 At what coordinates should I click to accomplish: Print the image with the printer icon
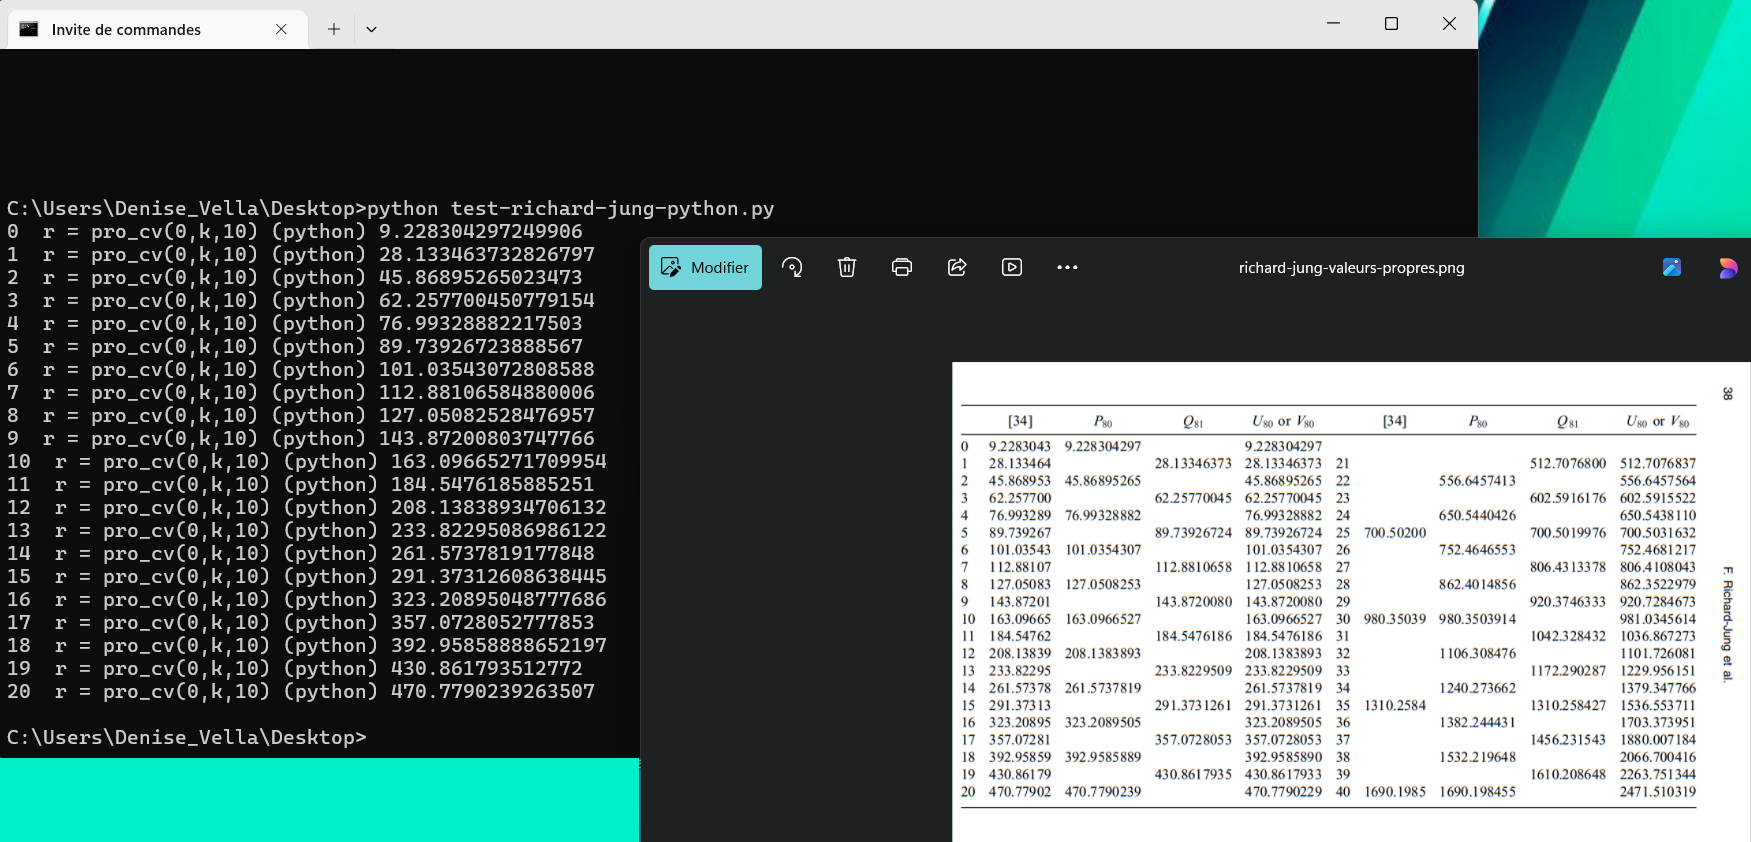click(902, 267)
